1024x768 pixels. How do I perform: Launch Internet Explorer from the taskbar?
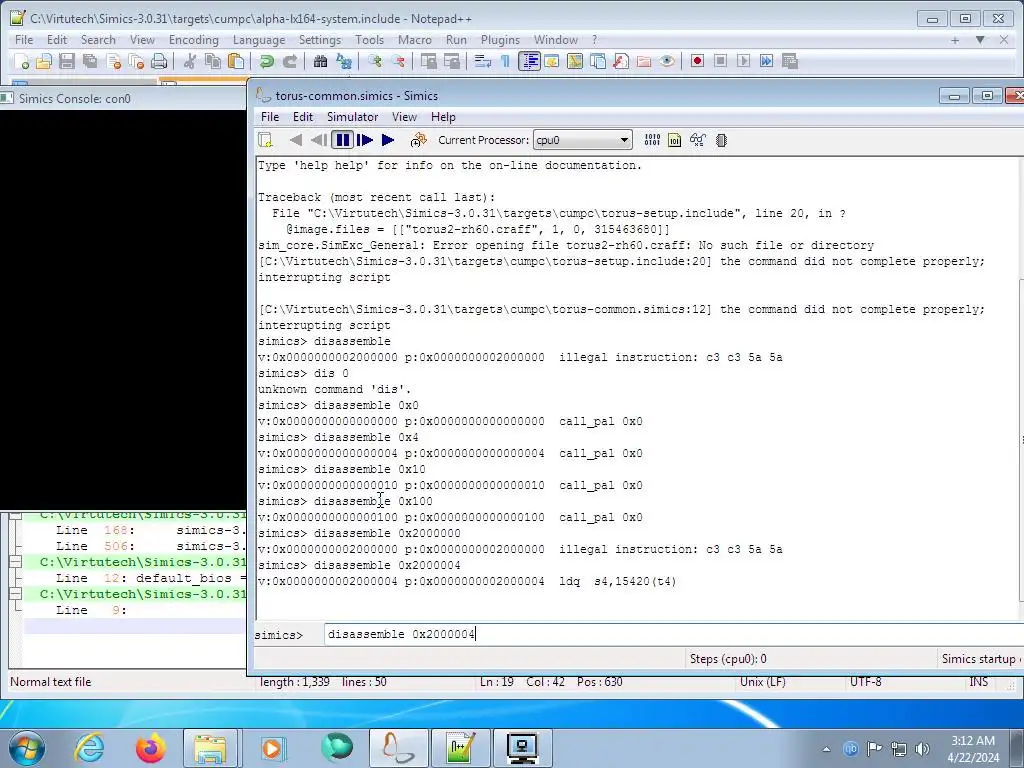(89, 748)
